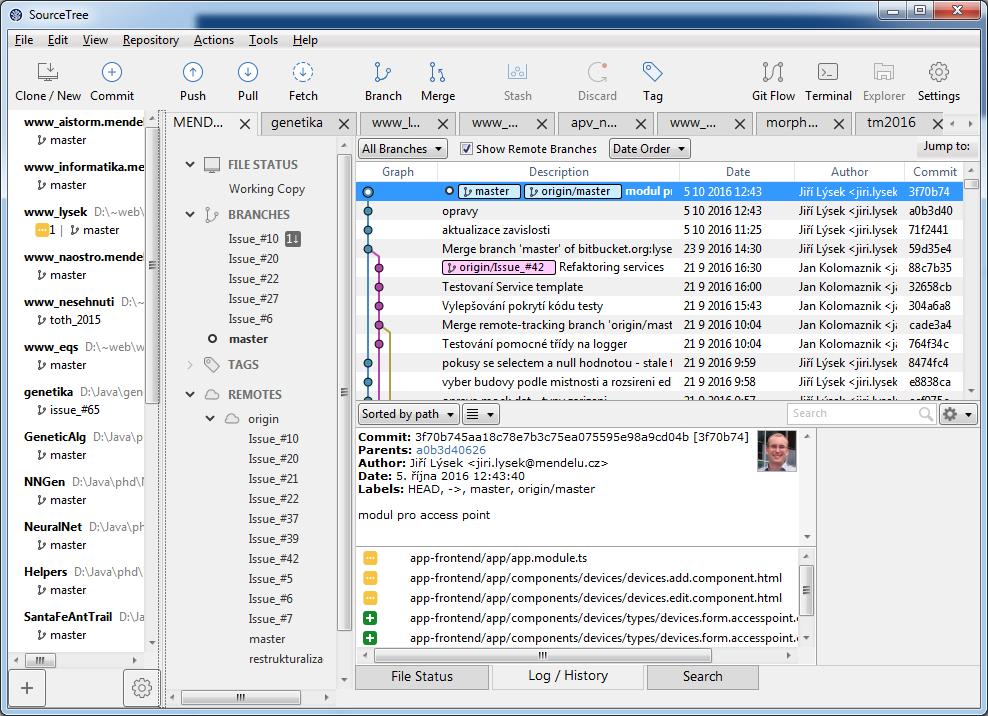Switch to the tm2016 tab
This screenshot has height=716, width=988.
[891, 123]
